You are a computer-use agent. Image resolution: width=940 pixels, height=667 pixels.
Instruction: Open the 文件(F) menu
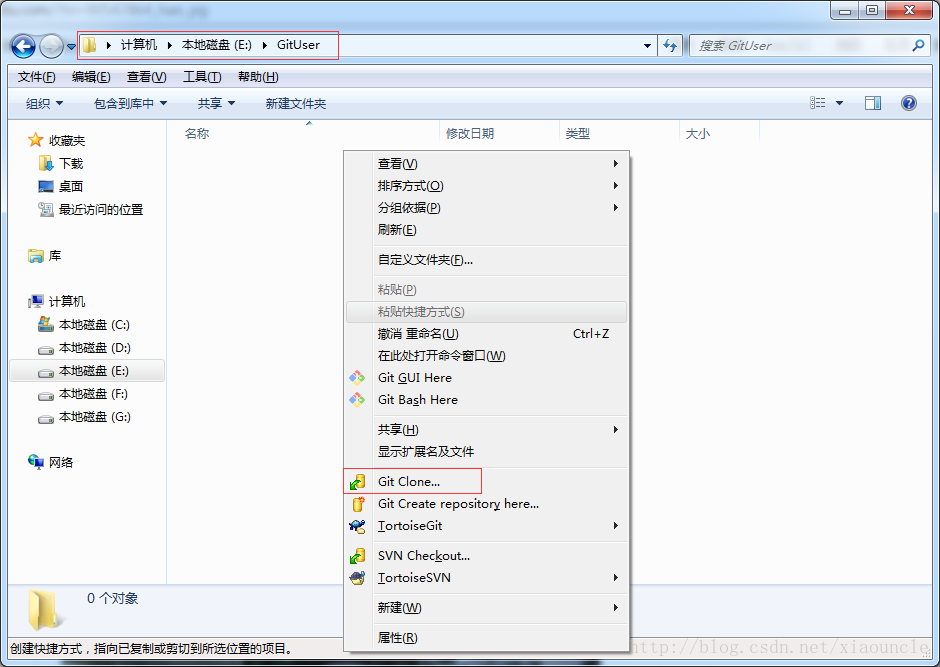point(37,77)
